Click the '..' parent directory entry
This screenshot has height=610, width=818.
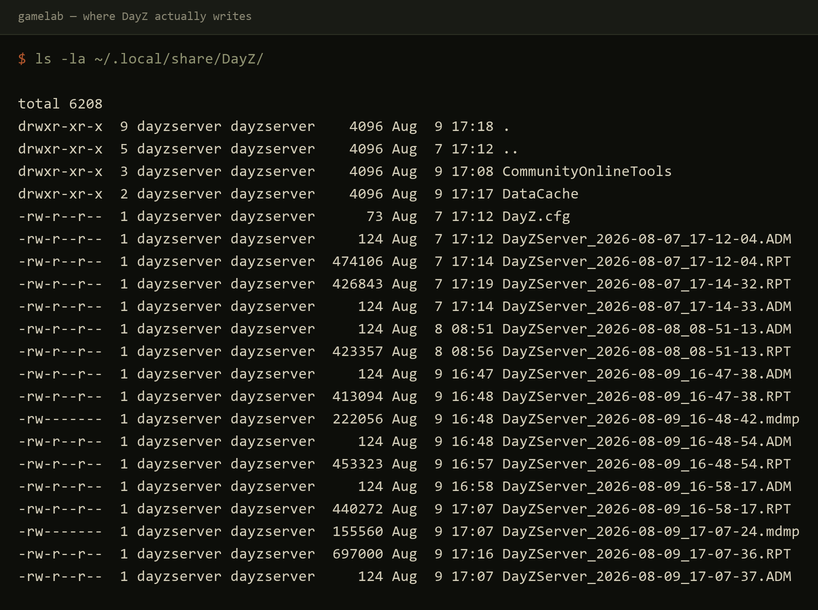pyautogui.click(x=510, y=151)
